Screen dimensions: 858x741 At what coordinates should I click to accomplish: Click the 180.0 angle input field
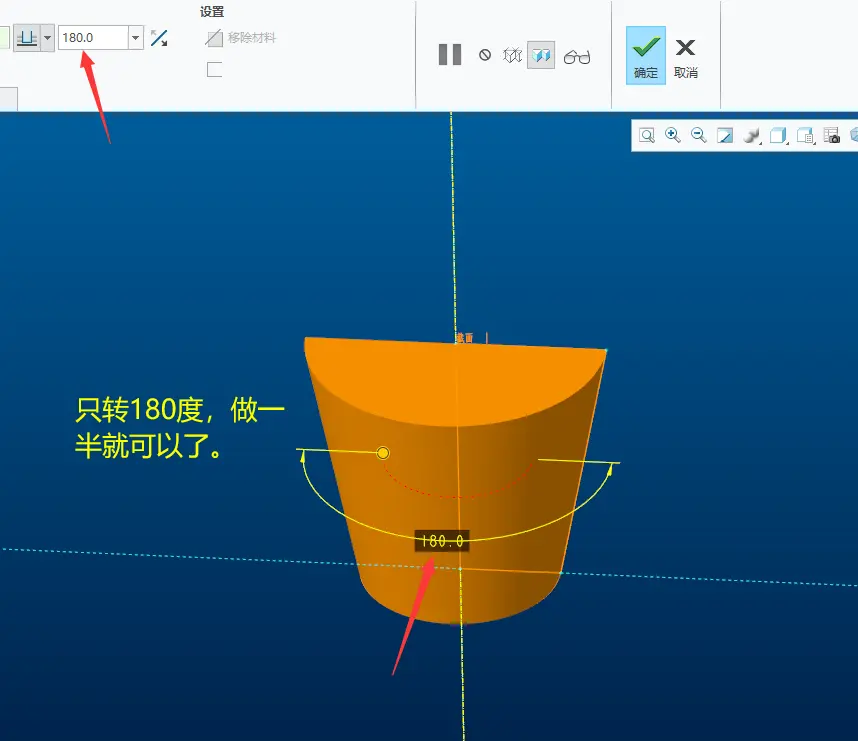click(x=94, y=38)
